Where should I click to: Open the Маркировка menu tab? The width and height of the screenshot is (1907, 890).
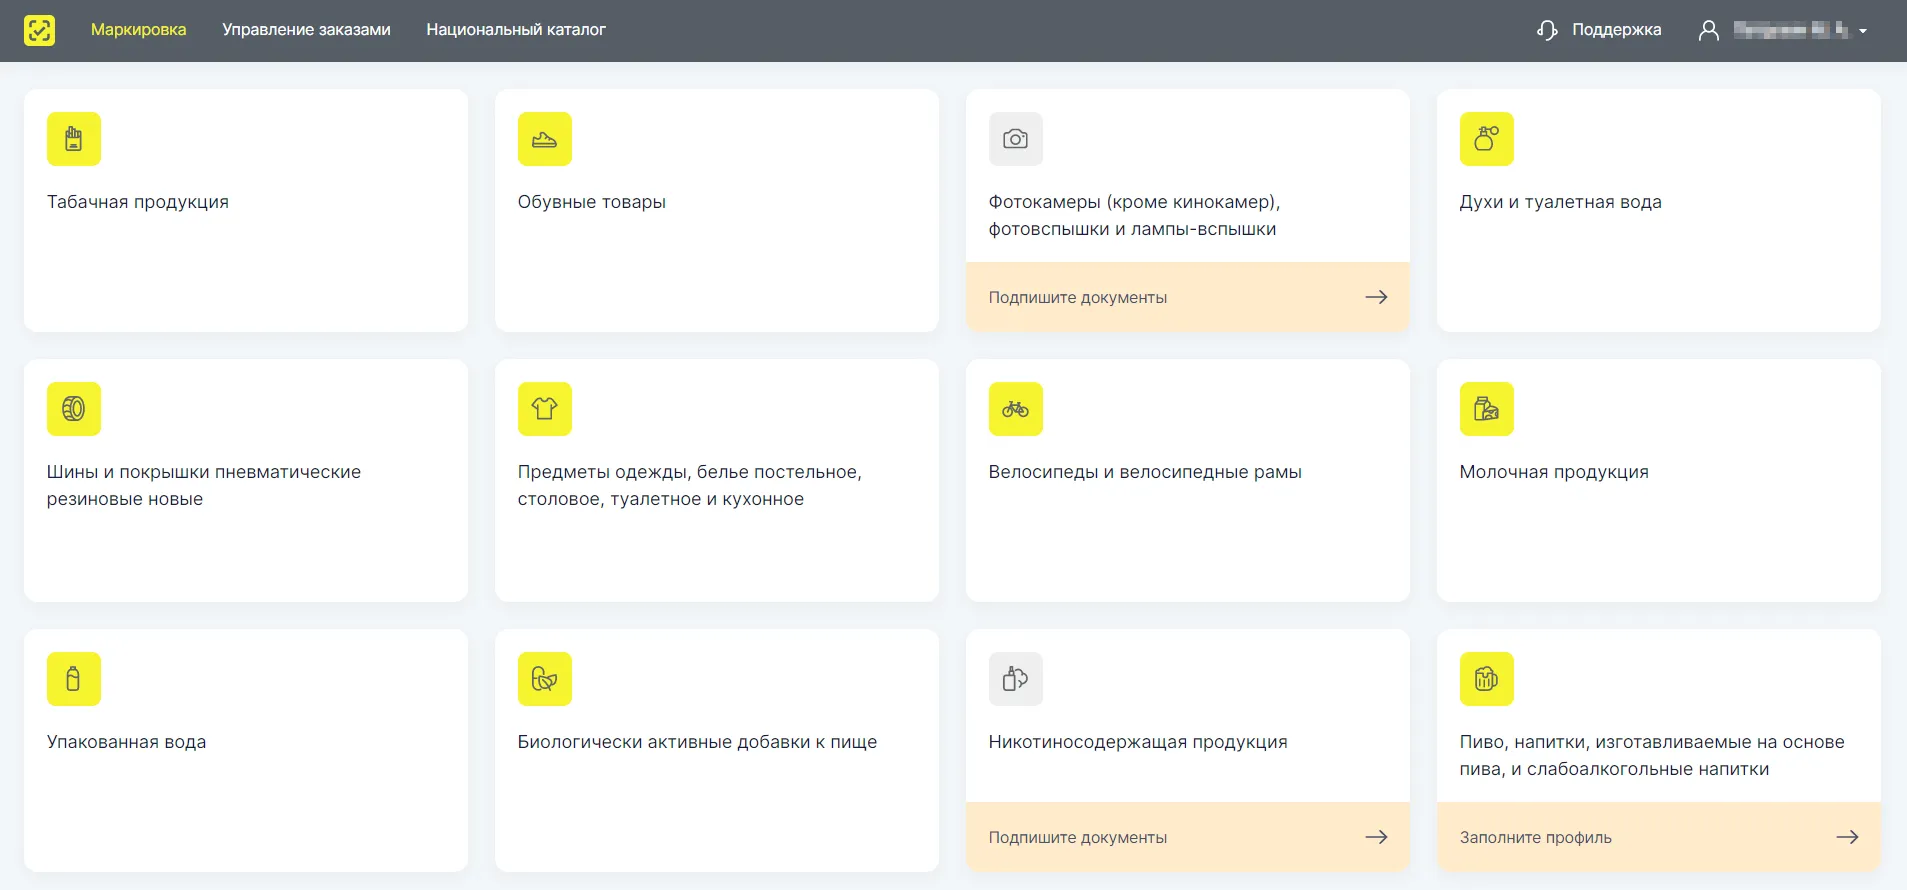[x=138, y=30]
